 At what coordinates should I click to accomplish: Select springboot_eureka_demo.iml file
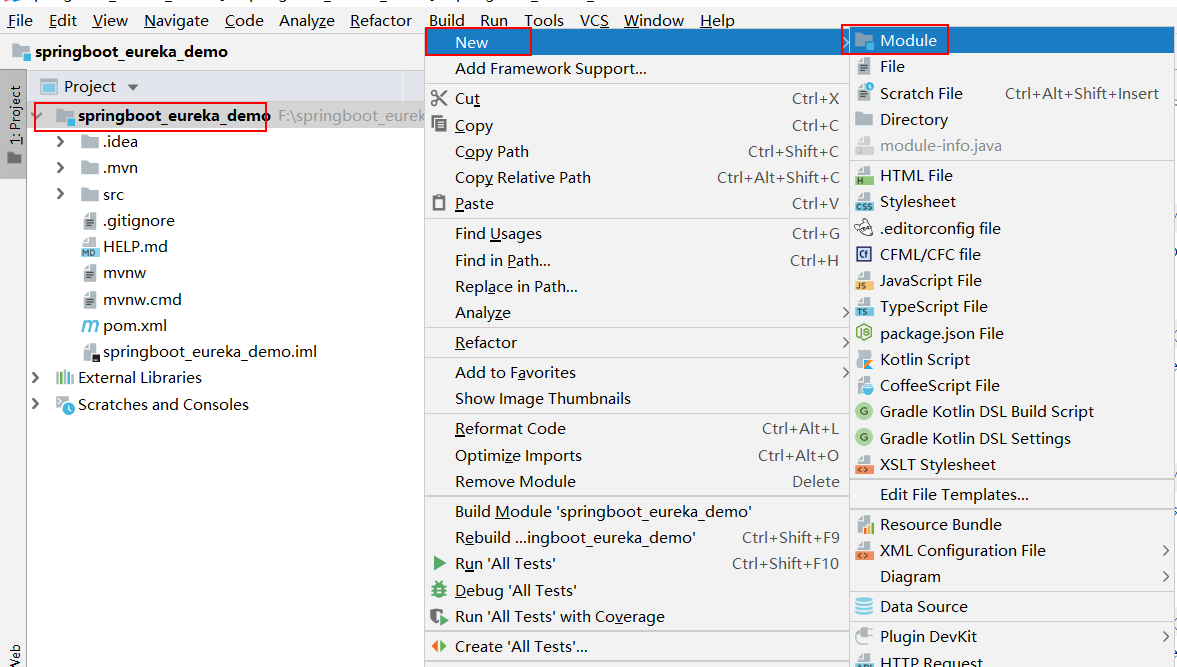(x=209, y=352)
